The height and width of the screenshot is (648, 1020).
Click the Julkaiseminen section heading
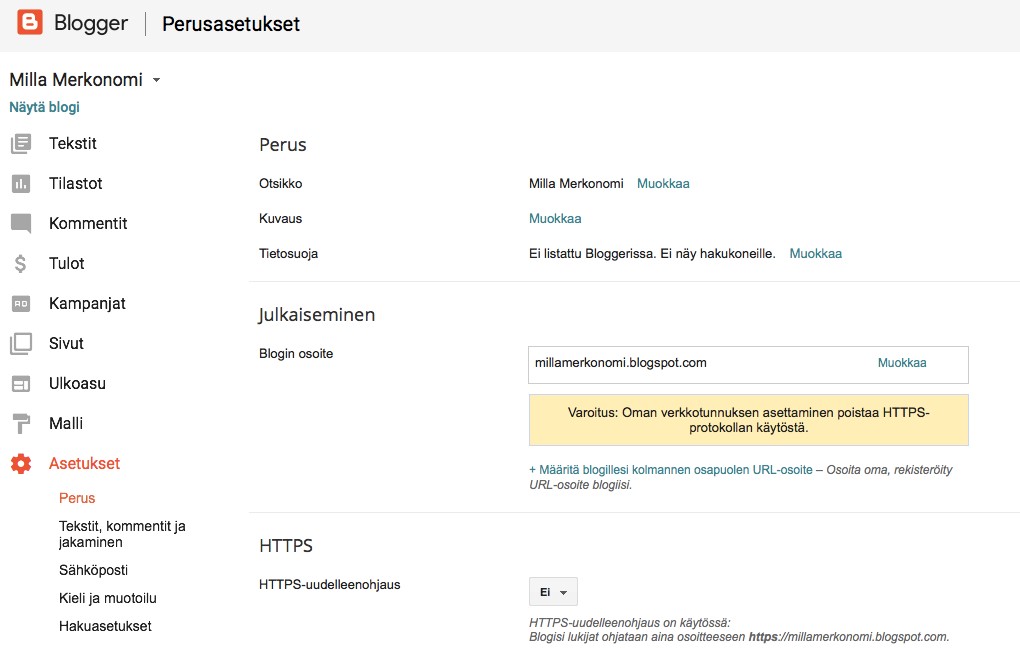tap(317, 315)
